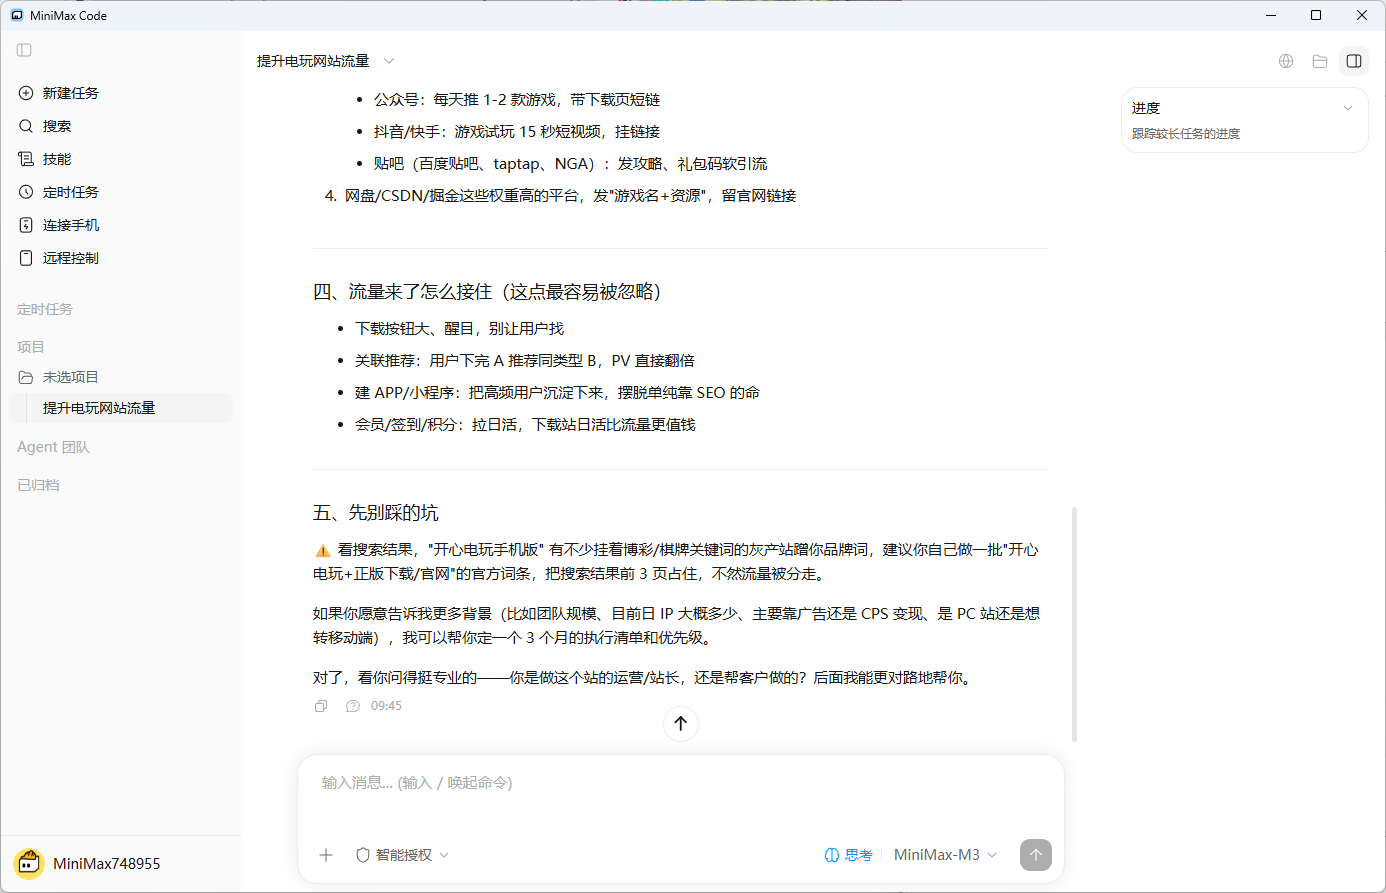Viewport: 1386px width, 893px height.
Task: Click the 技能 sidebar icon
Action: [26, 159]
